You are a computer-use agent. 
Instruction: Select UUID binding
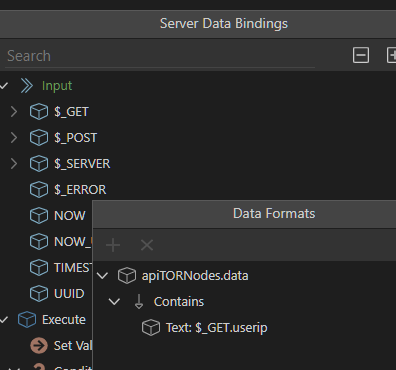point(69,294)
